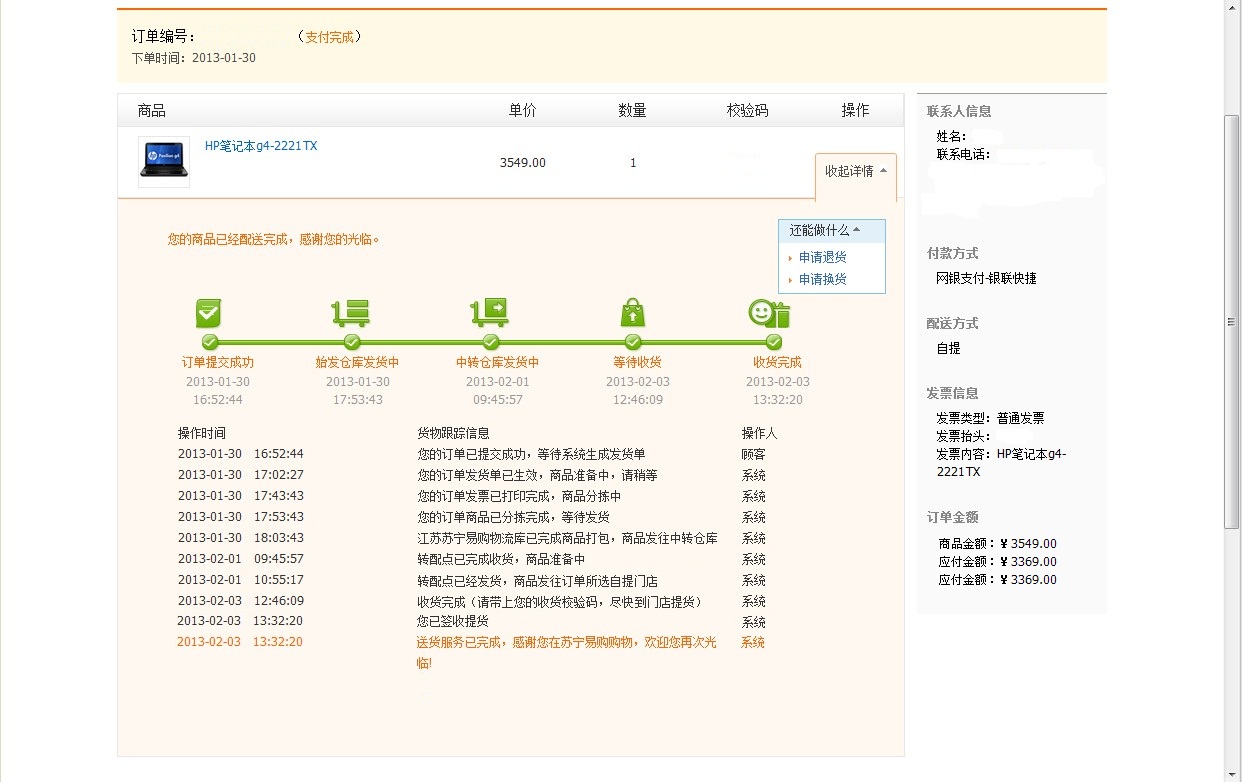Screen dimensions: 1242x782
Task: Collapse the 还能做什么 dropdown
Action: tap(832, 231)
